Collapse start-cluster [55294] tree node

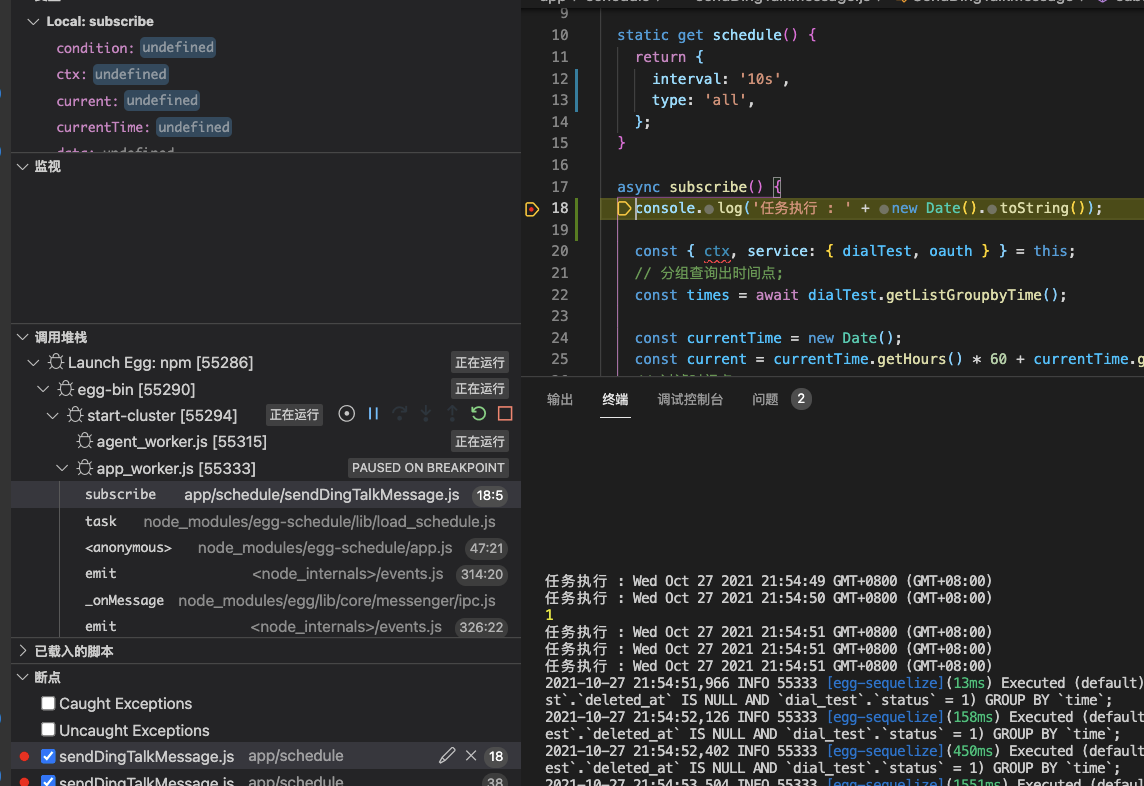pos(53,415)
